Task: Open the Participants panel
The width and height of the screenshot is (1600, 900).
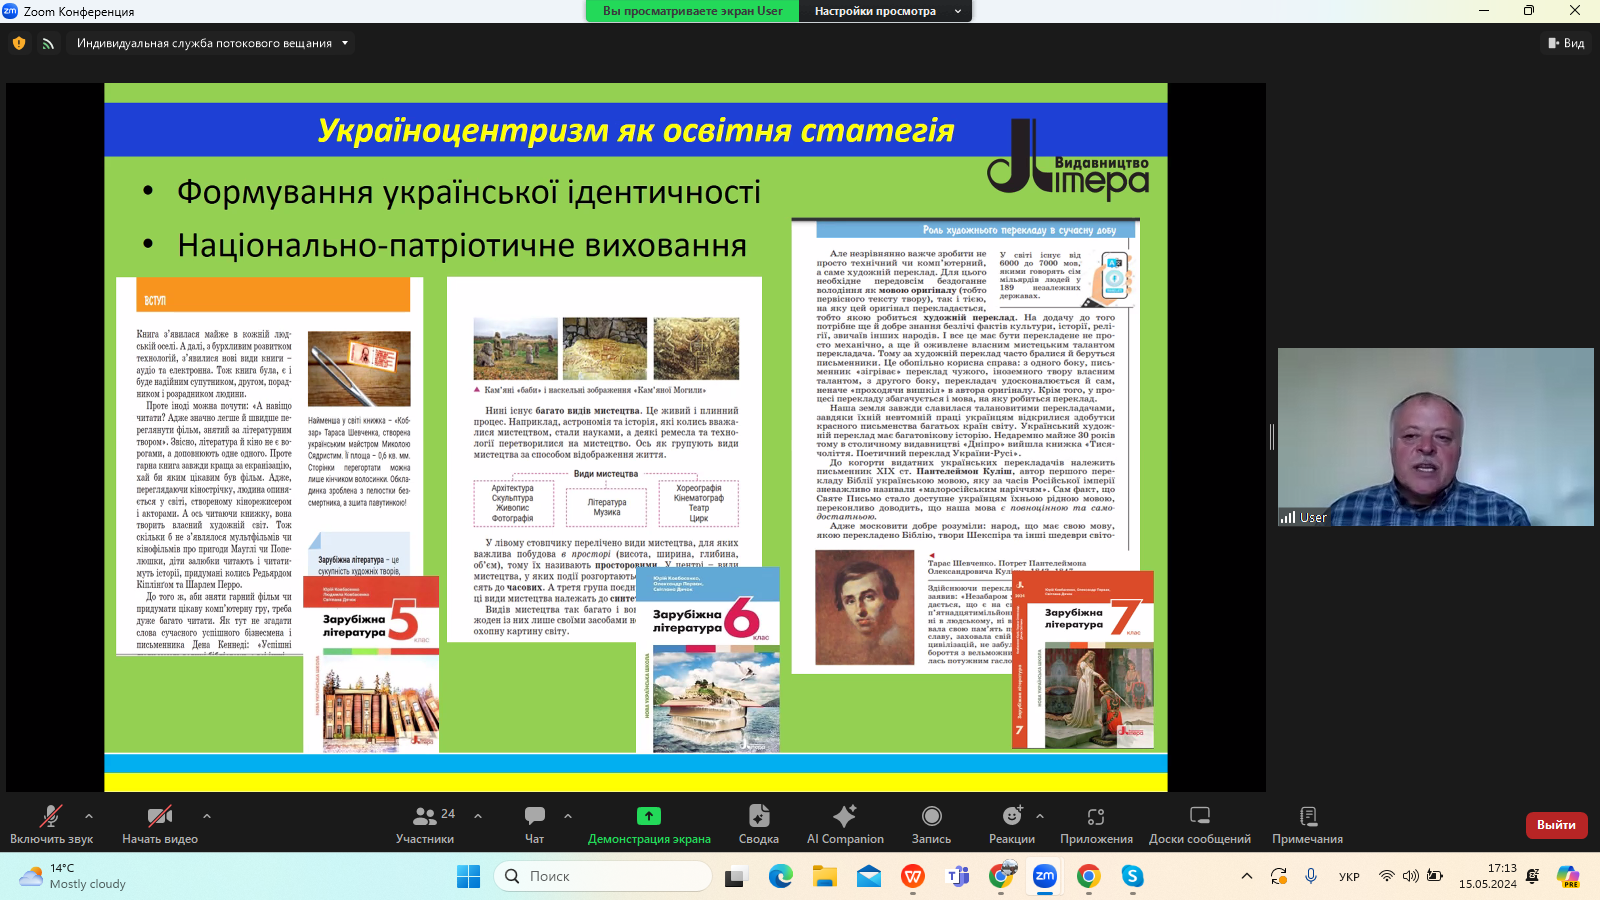Action: pos(425,825)
